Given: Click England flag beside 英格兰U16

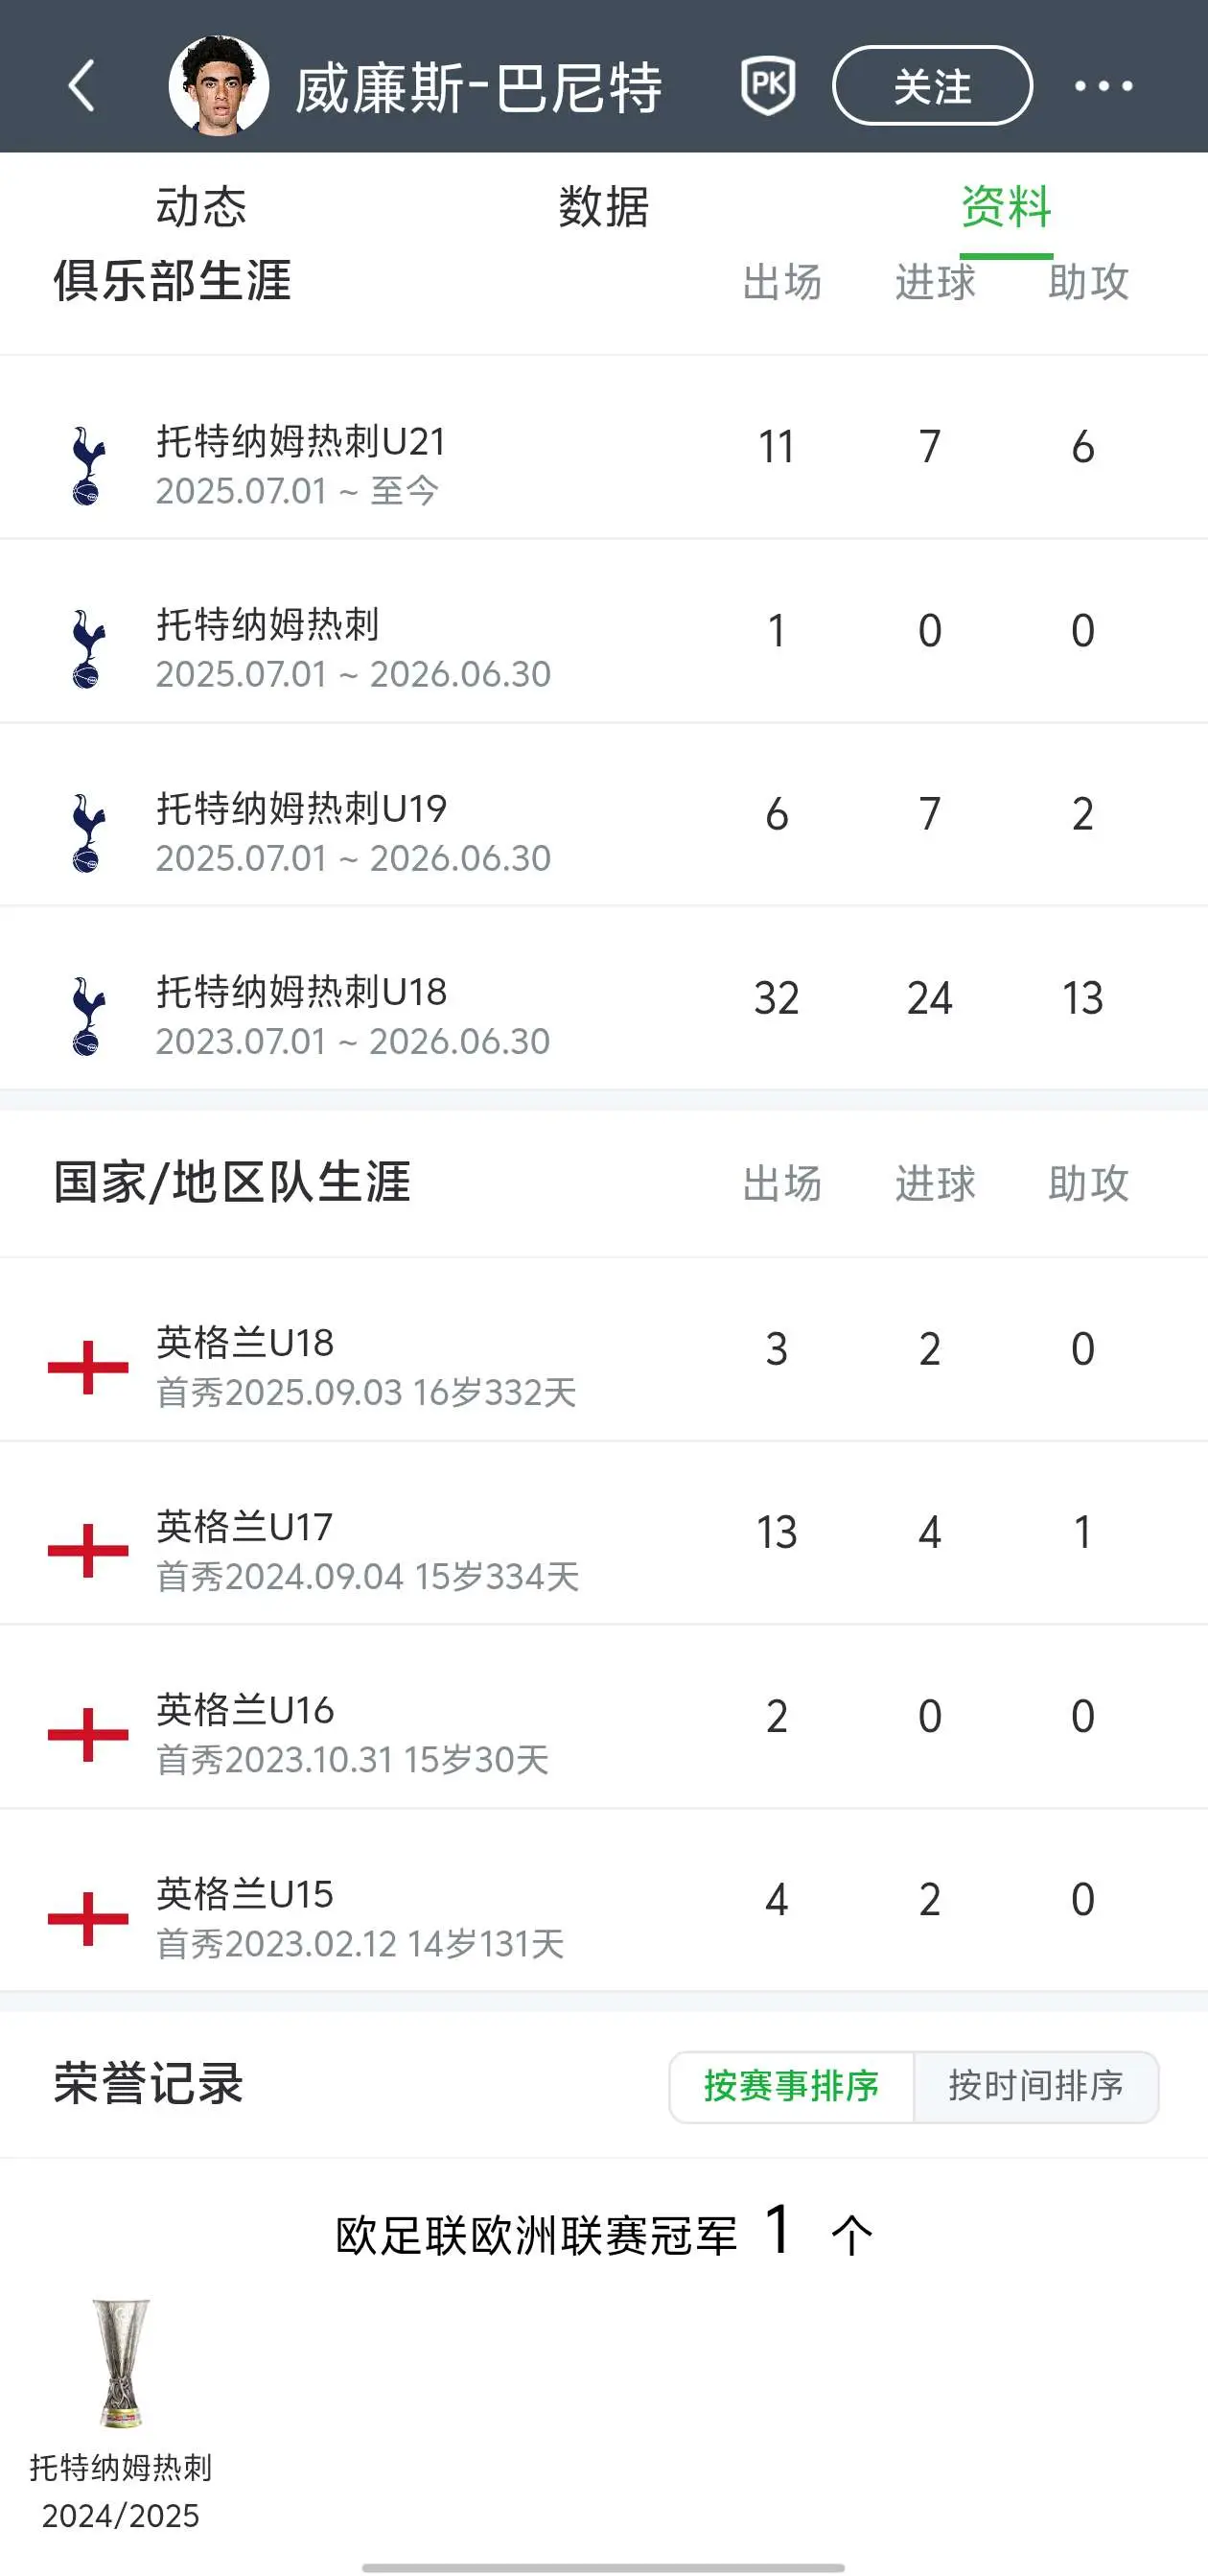Looking at the screenshot, I should [x=88, y=1734].
